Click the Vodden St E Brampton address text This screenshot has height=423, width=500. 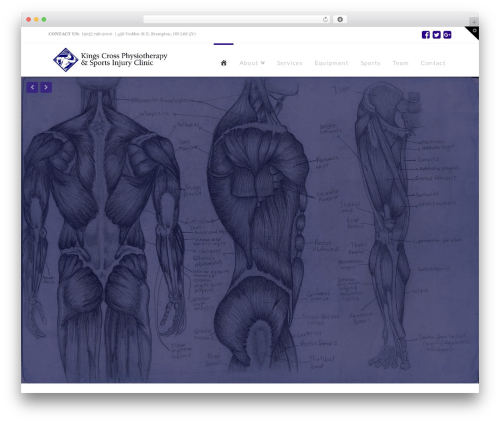pyautogui.click(x=157, y=34)
